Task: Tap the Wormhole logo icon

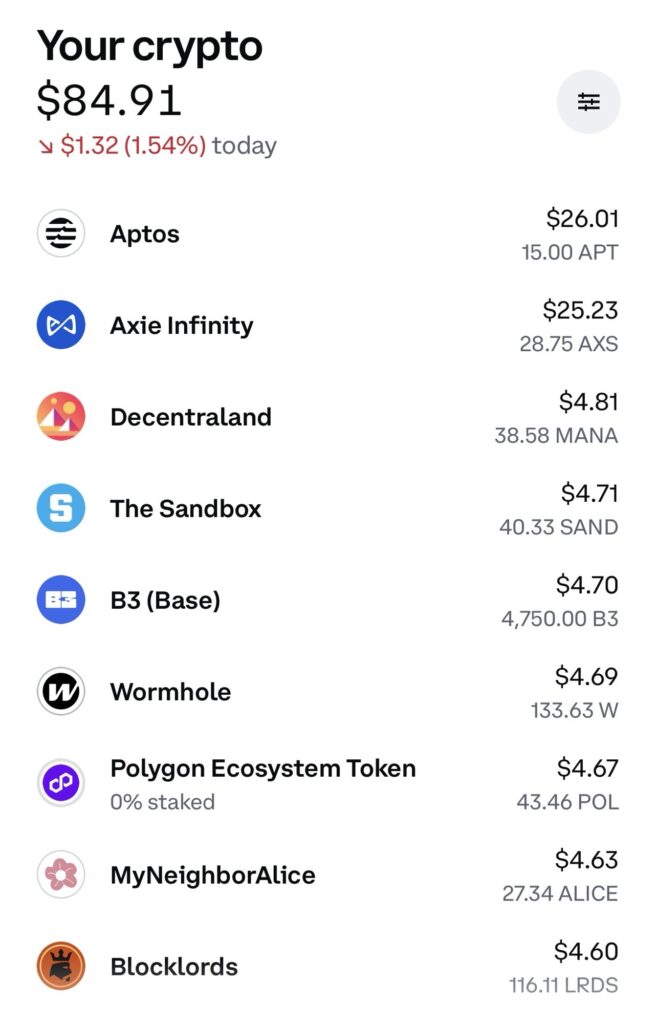Action: 61,692
